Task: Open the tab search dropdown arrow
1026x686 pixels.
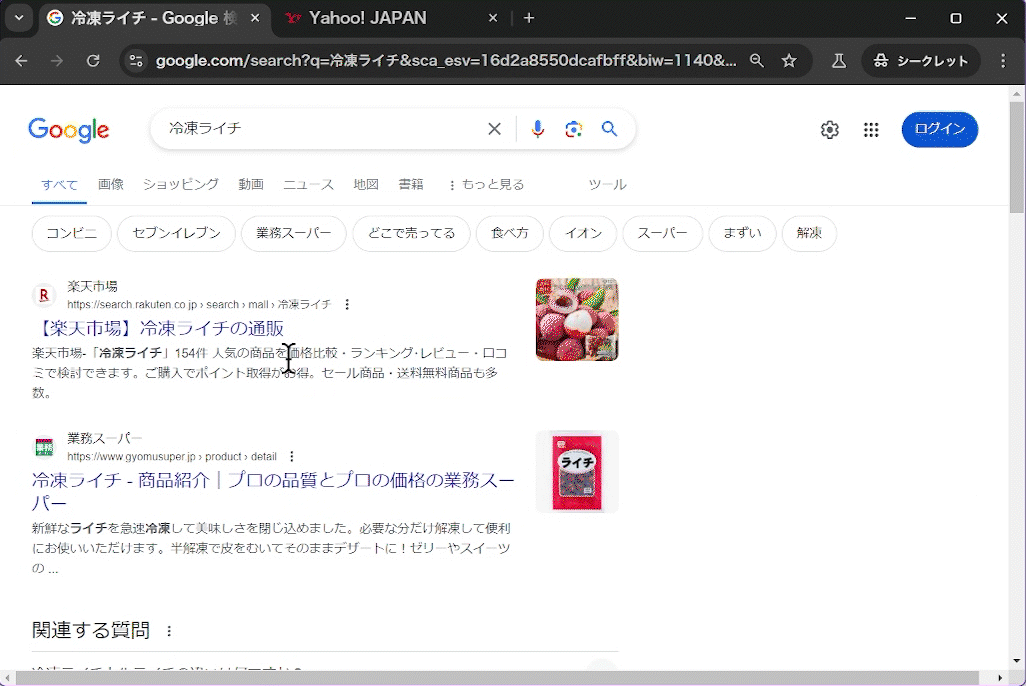Action: click(19, 18)
